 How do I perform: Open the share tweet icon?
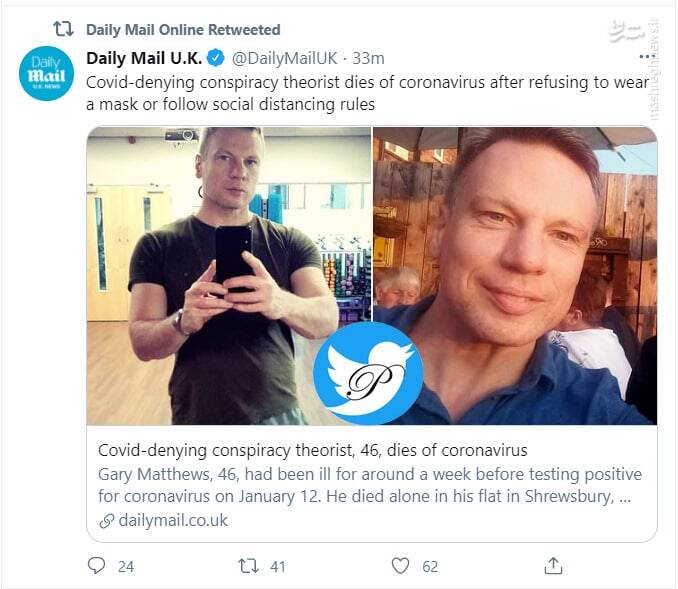click(553, 566)
